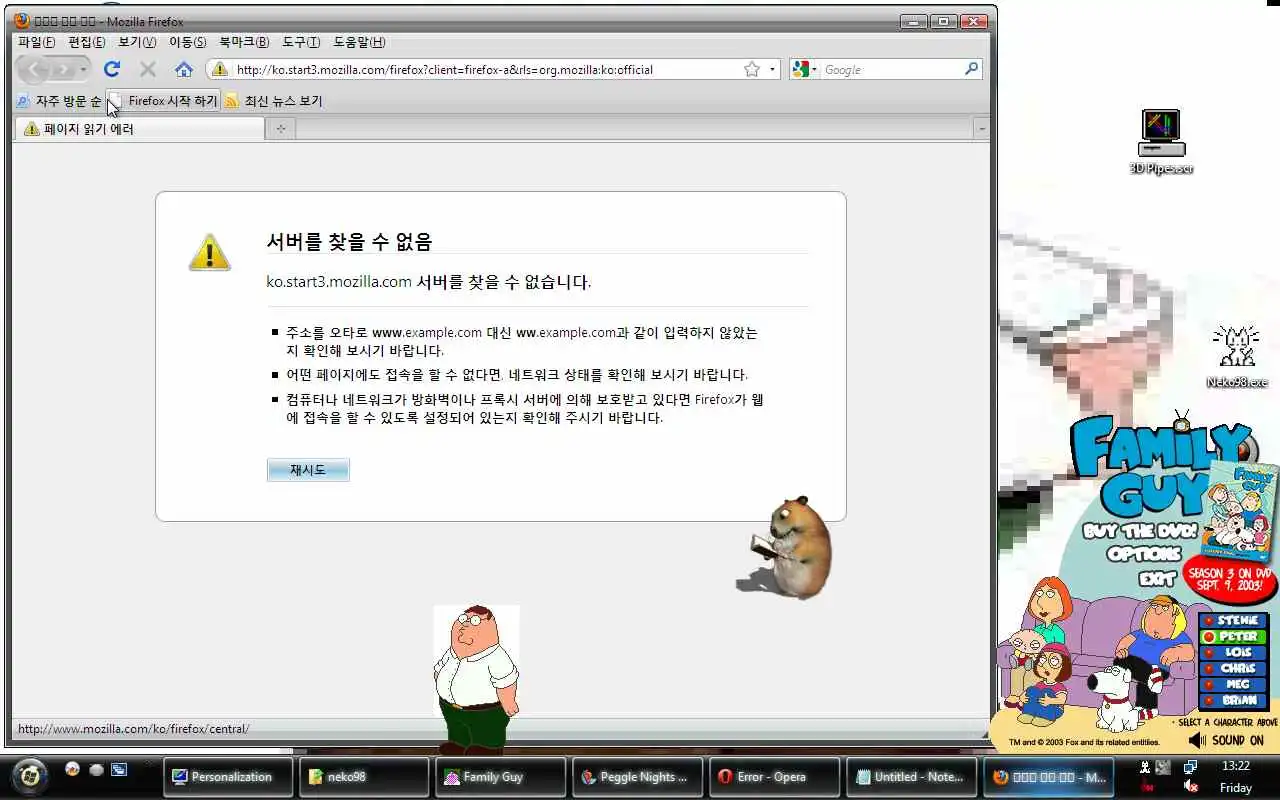
Task: Click the stop loading X icon
Action: [148, 69]
